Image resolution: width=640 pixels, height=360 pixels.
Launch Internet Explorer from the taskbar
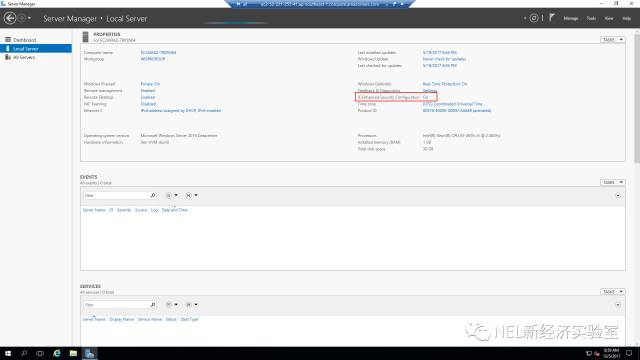57,353
